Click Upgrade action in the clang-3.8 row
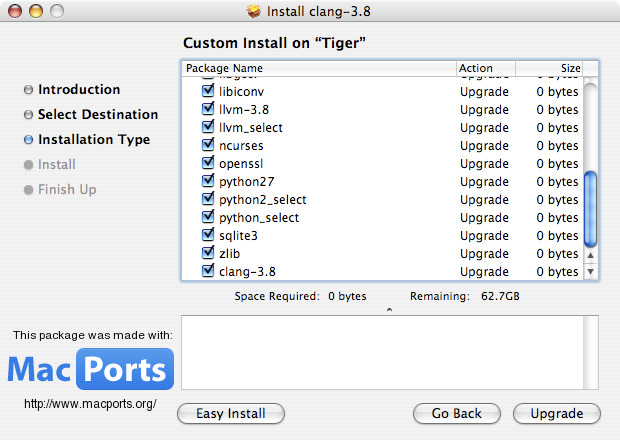 coord(484,272)
